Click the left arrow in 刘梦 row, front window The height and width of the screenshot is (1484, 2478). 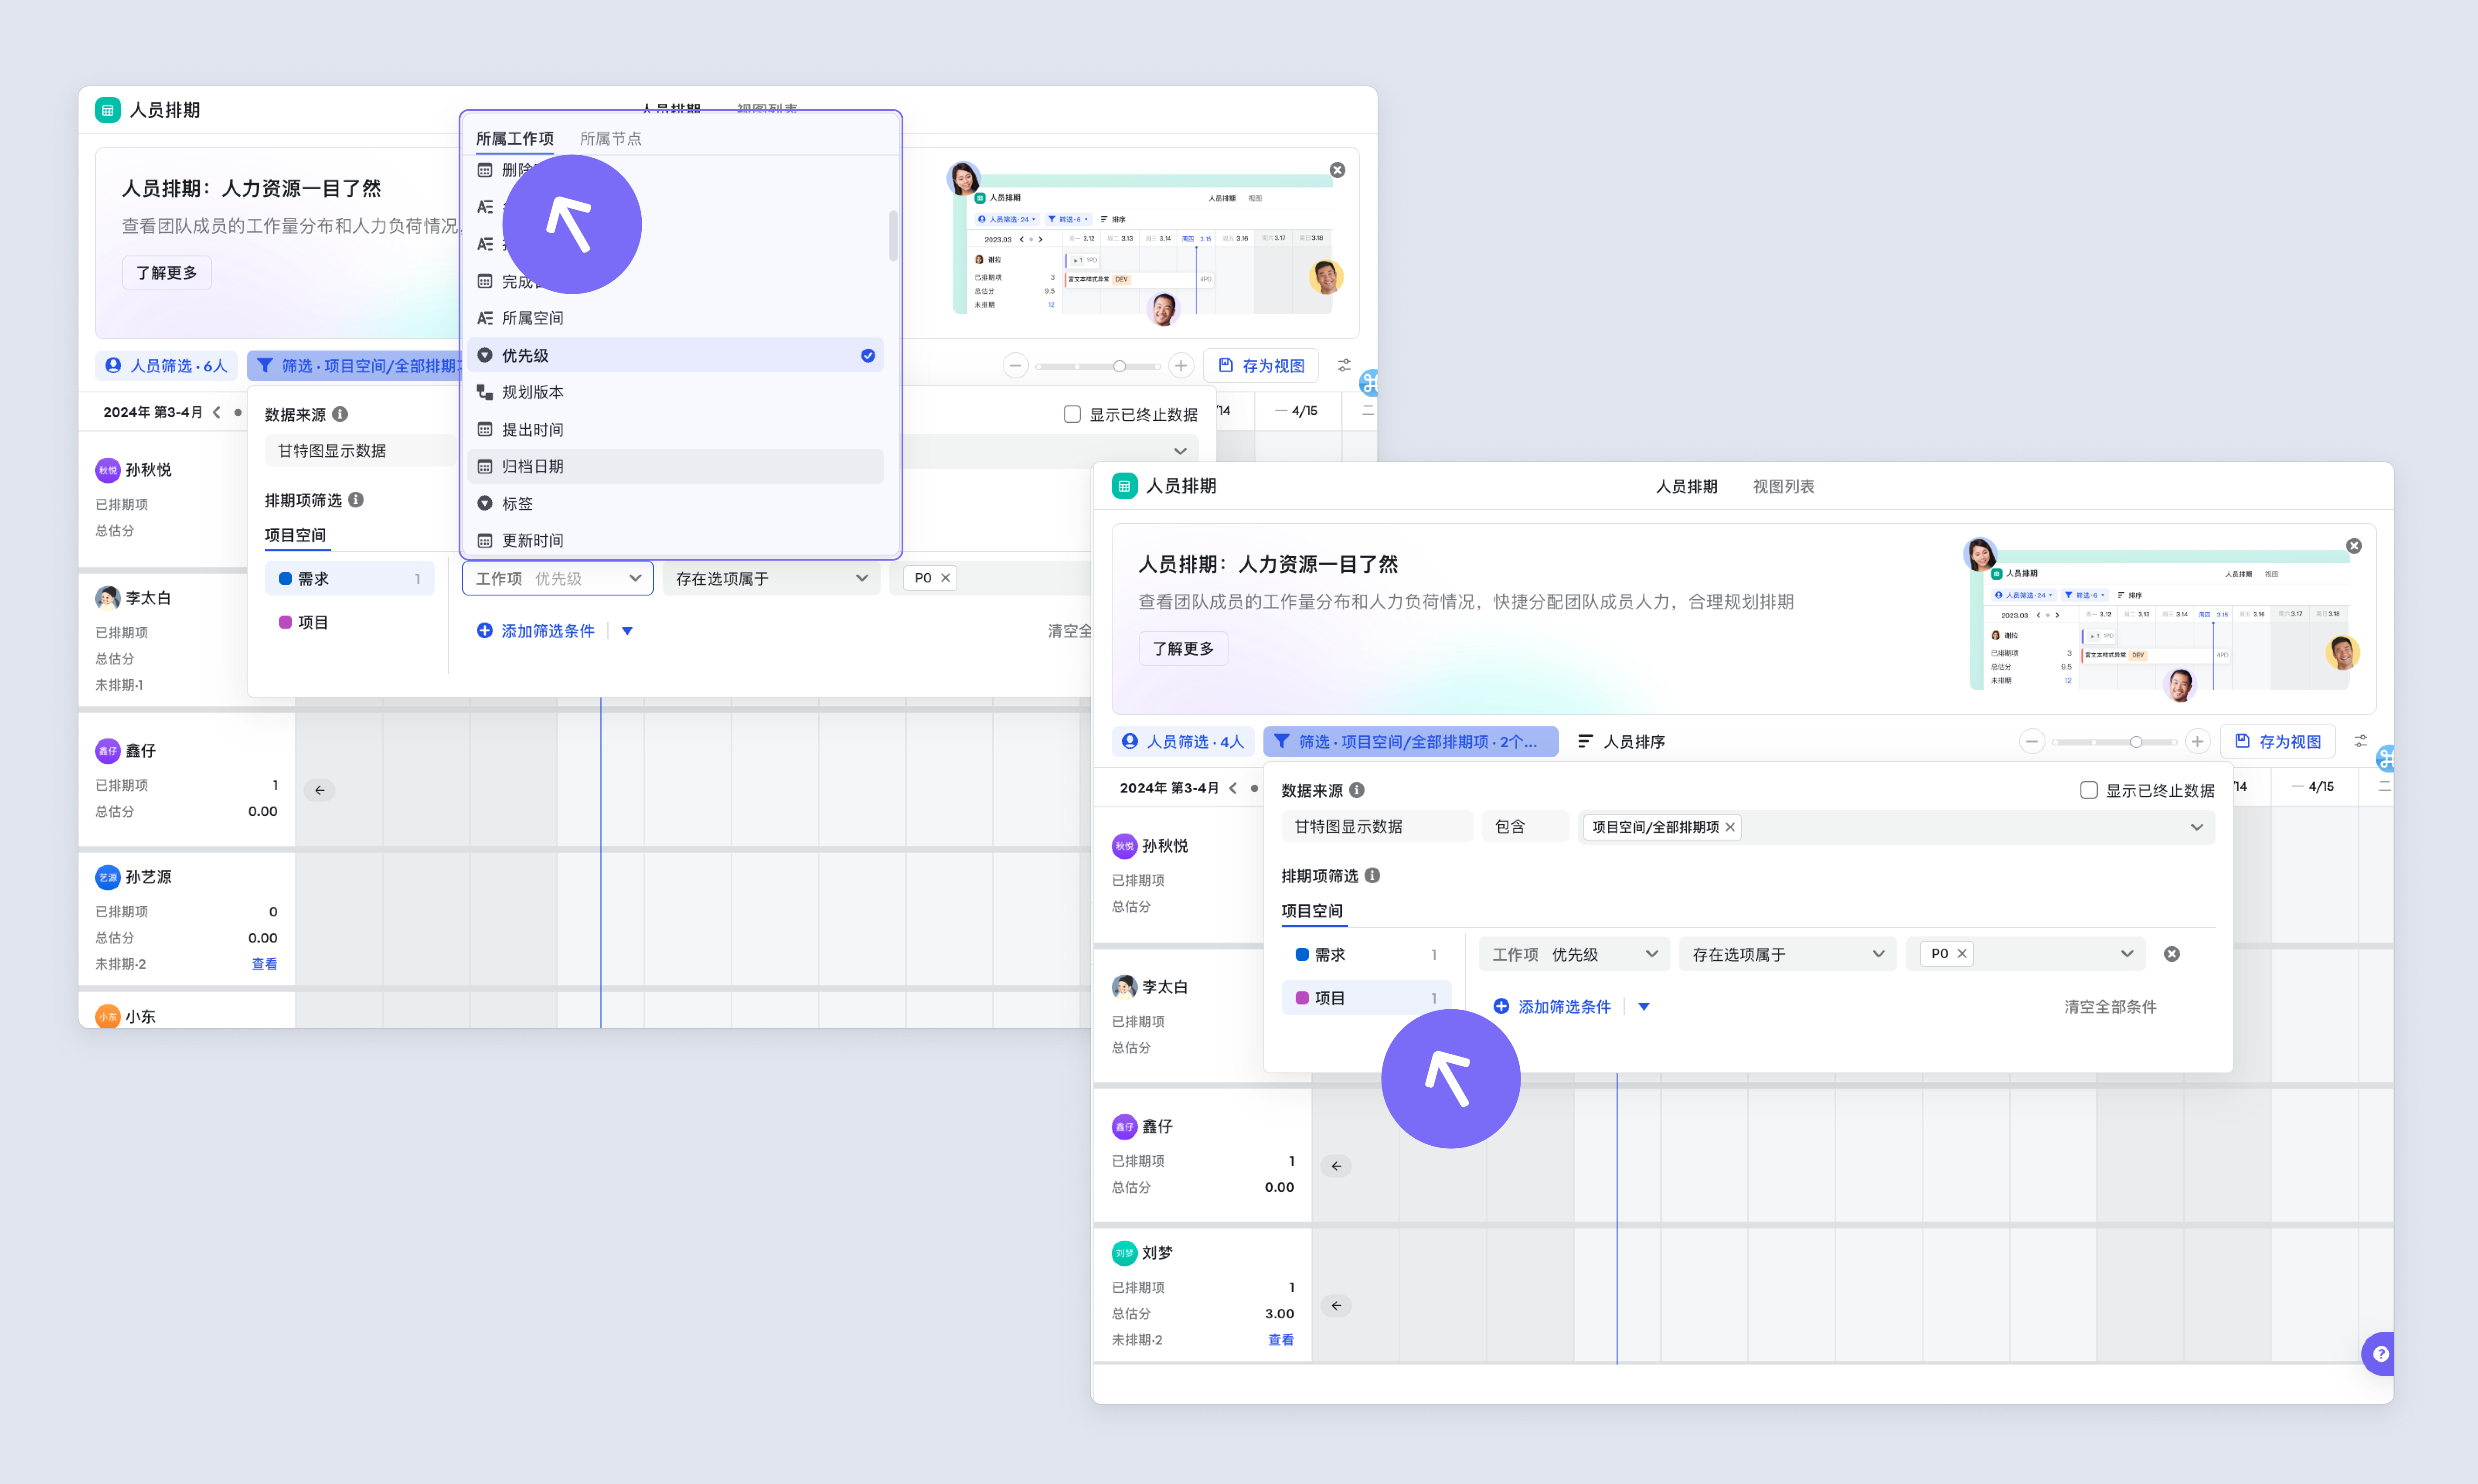click(1336, 1306)
